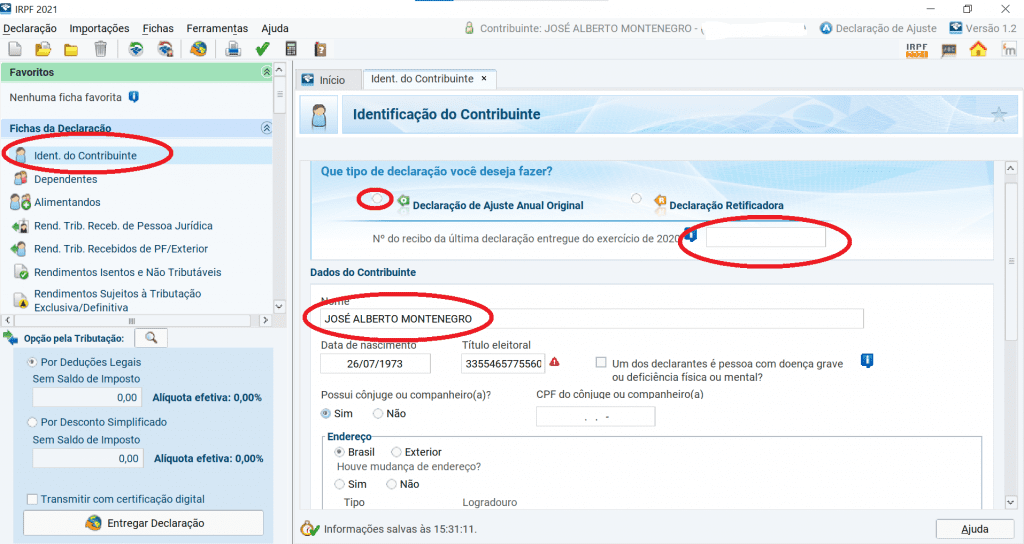This screenshot has height=544, width=1024.
Task: Select Declaração de Ajuste Anual Original radio
Action: (x=377, y=198)
